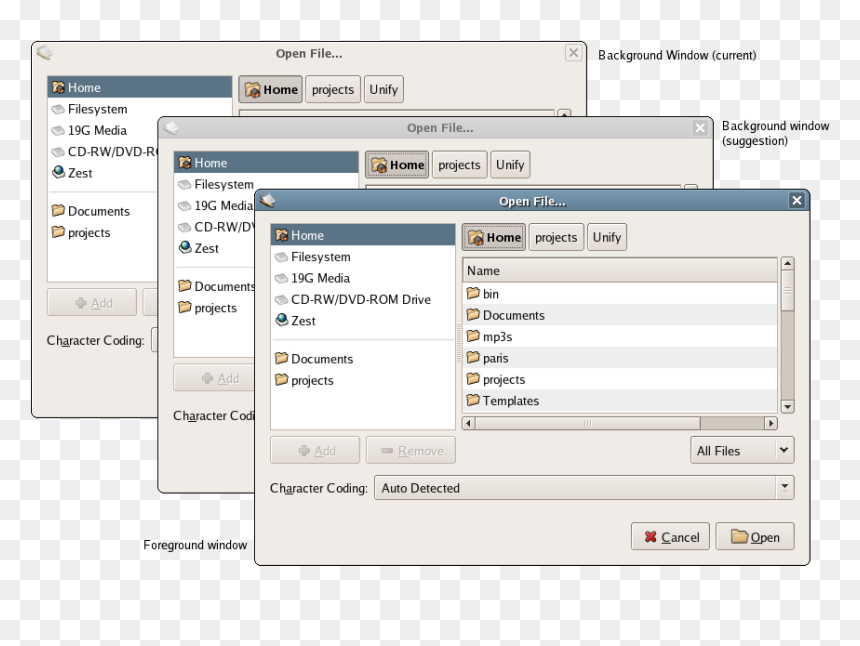Open projects bookmark in current background window
The height and width of the screenshot is (646, 860).
(x=103, y=233)
